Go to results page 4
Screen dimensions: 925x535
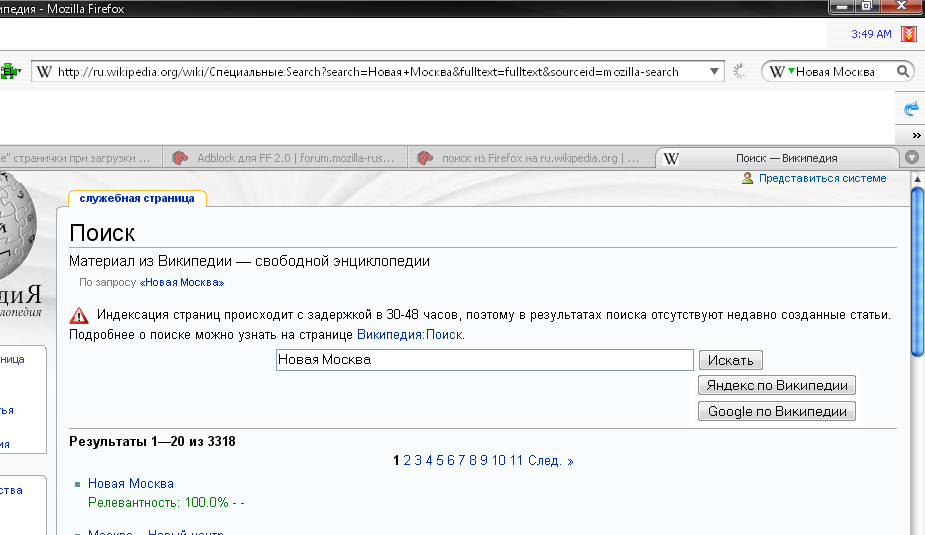pos(429,461)
